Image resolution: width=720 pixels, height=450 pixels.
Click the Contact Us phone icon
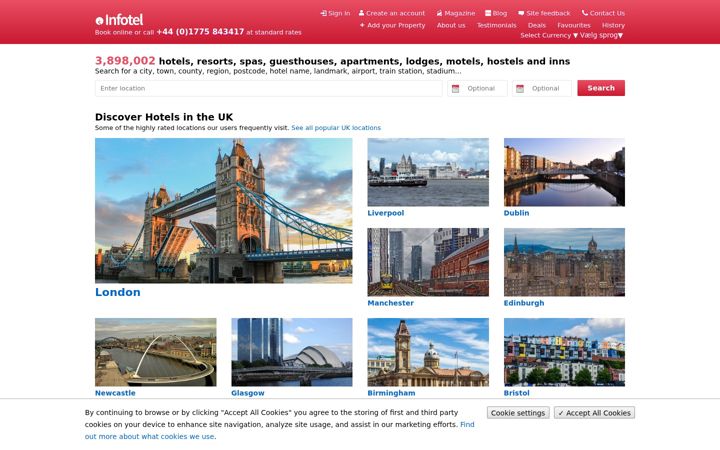click(585, 13)
